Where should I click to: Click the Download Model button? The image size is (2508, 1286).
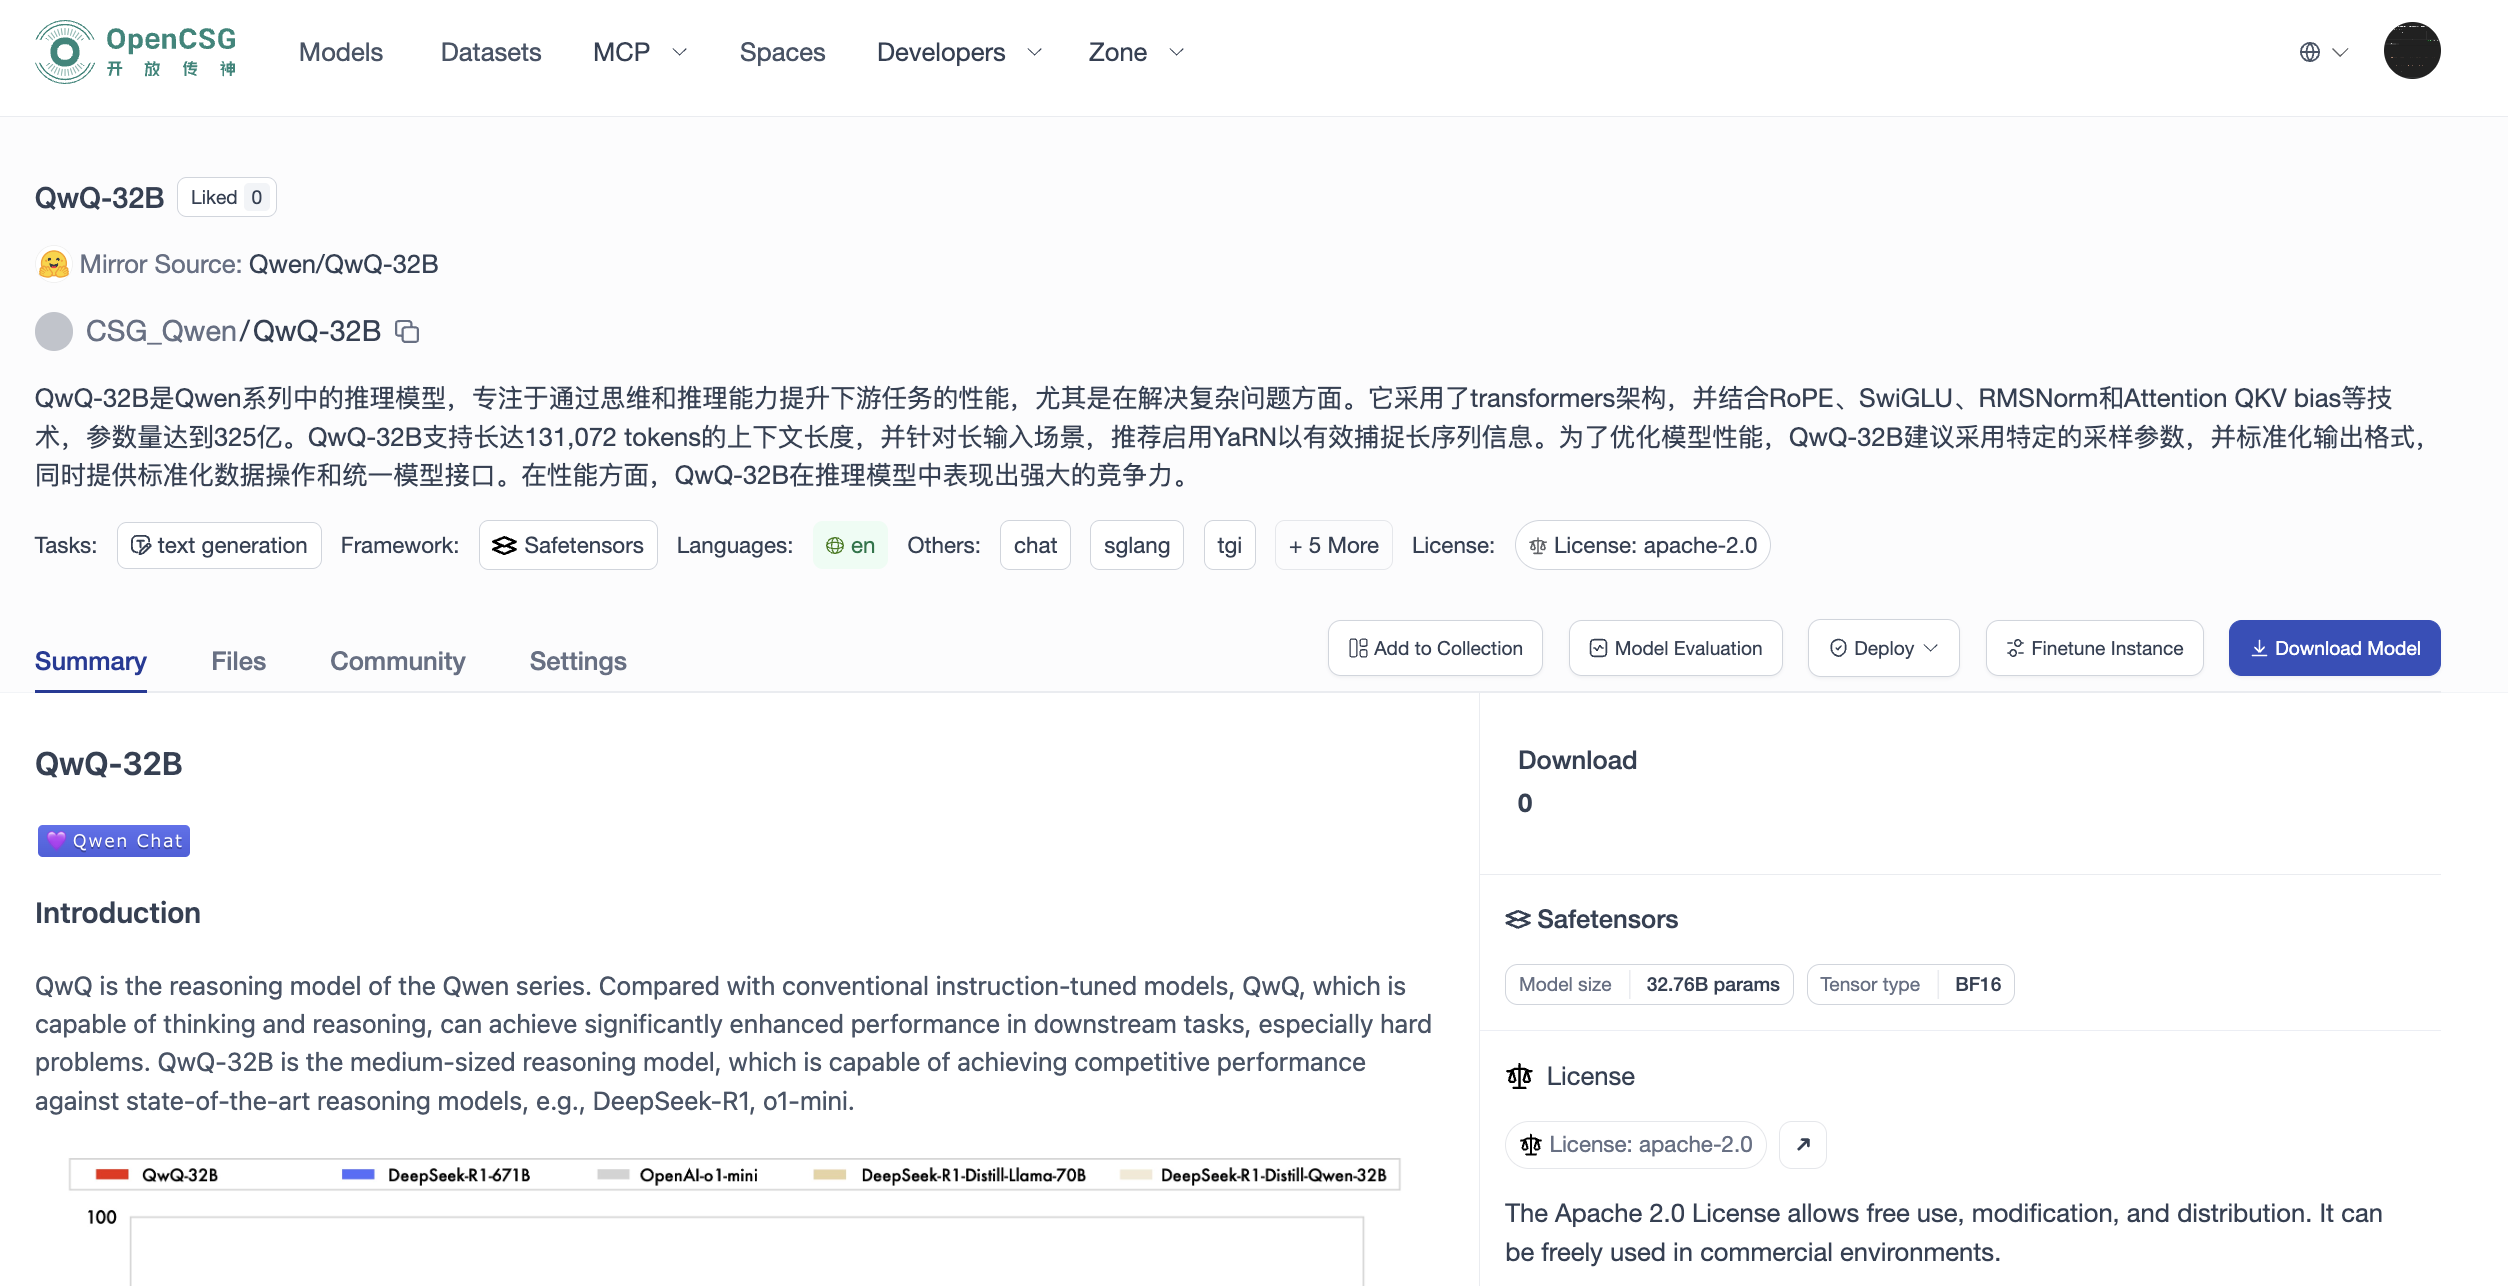(x=2334, y=648)
